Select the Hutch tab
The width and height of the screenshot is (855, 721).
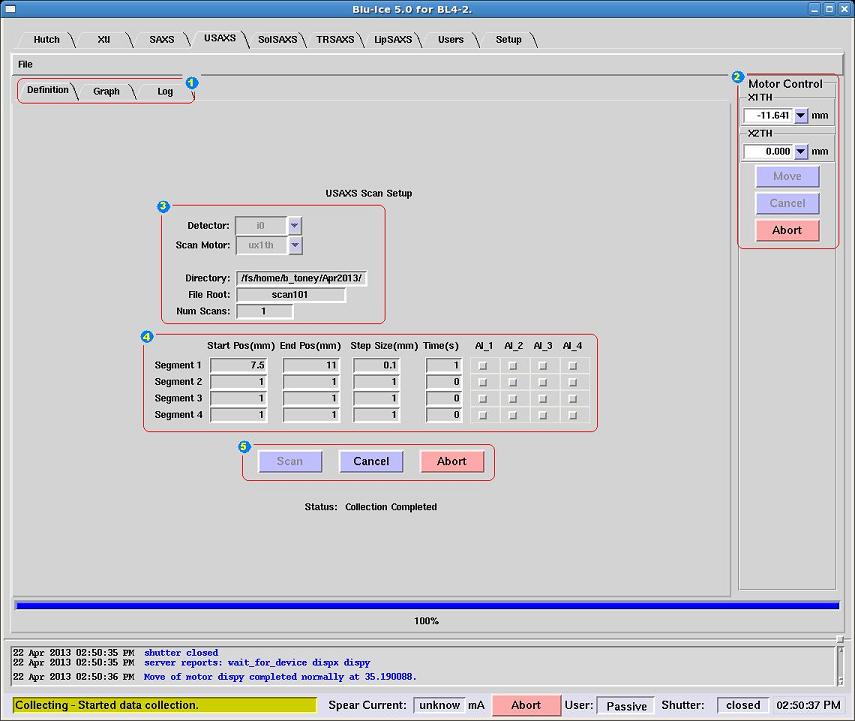point(47,40)
